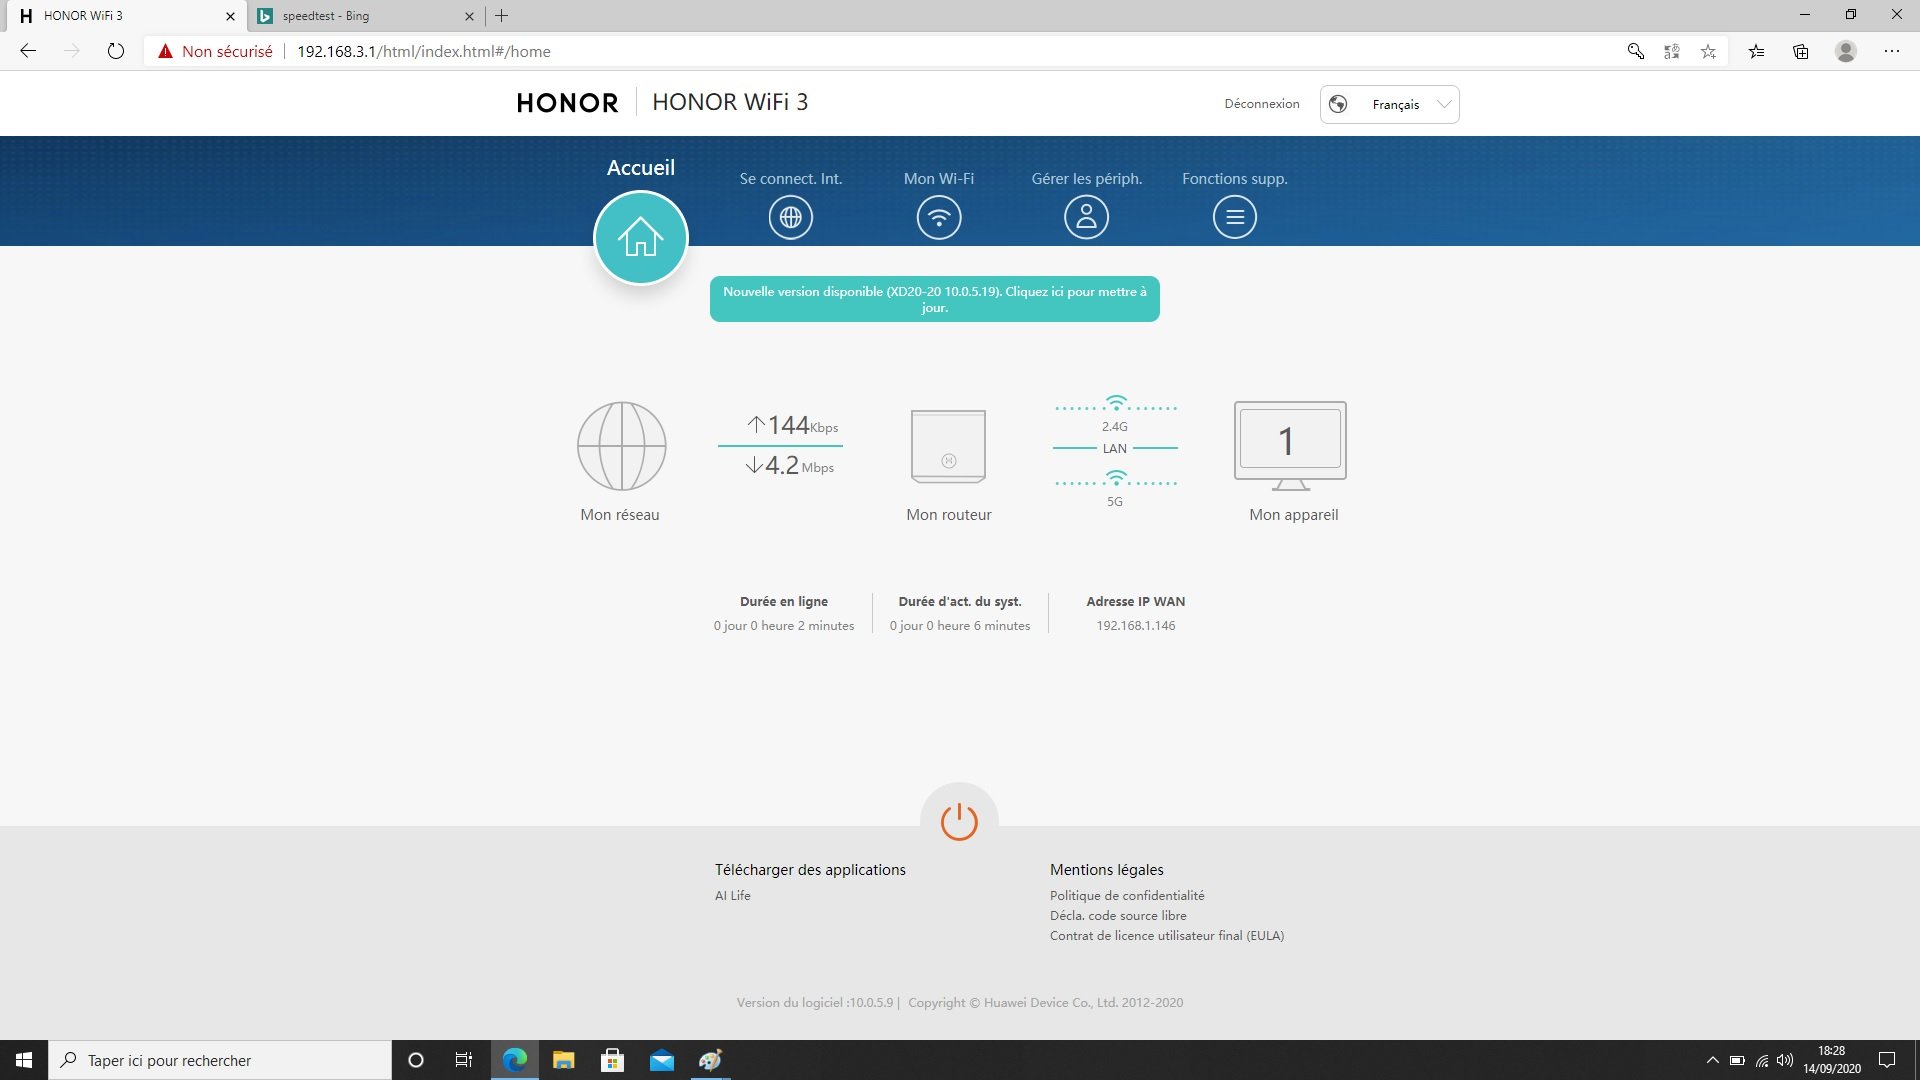Open browser settings ellipsis menu
1920x1080 pixels.
[x=1892, y=51]
